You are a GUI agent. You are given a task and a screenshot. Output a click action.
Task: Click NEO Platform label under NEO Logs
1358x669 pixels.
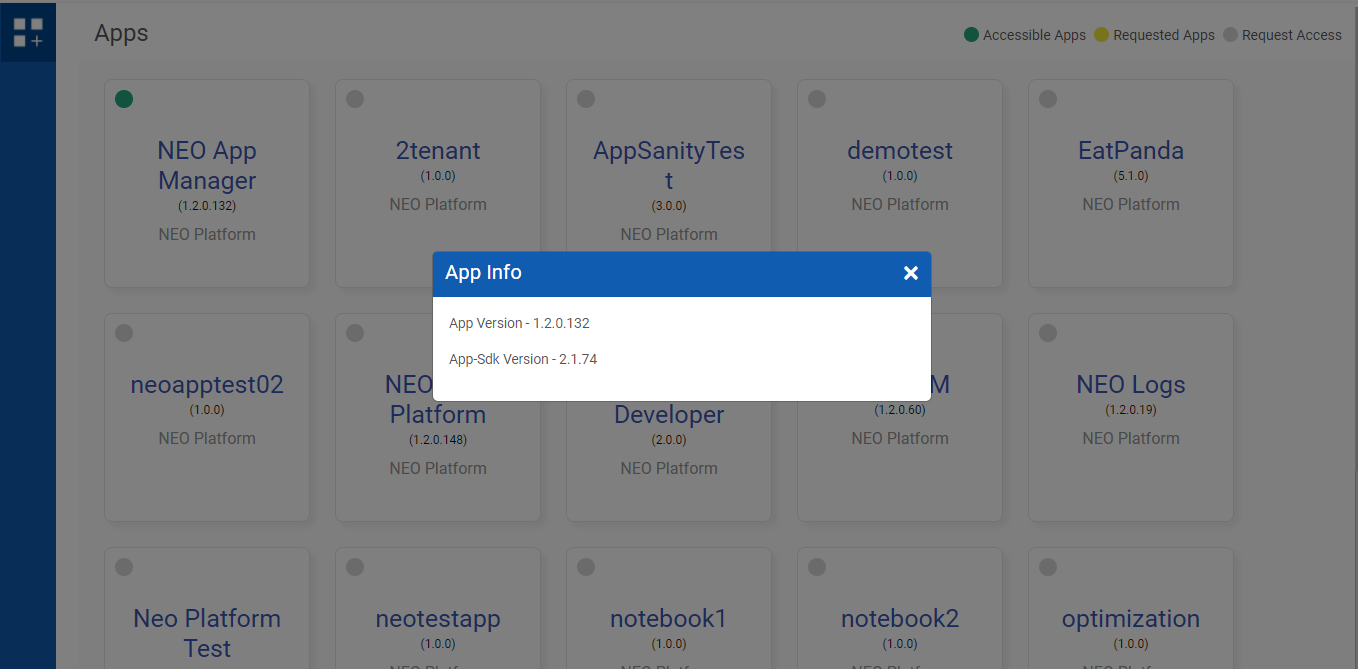point(1131,438)
